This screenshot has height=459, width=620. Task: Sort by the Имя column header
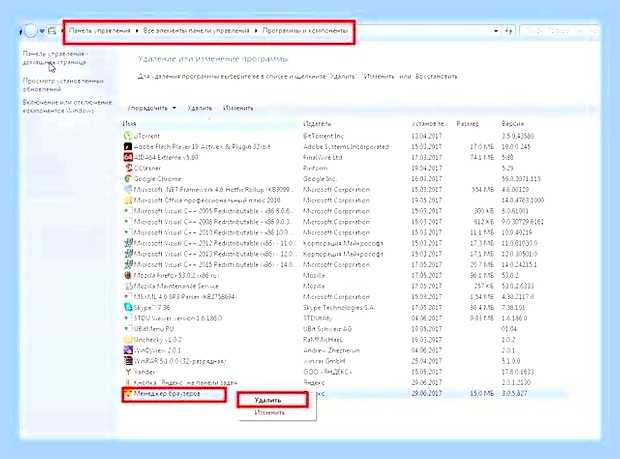tap(129, 124)
